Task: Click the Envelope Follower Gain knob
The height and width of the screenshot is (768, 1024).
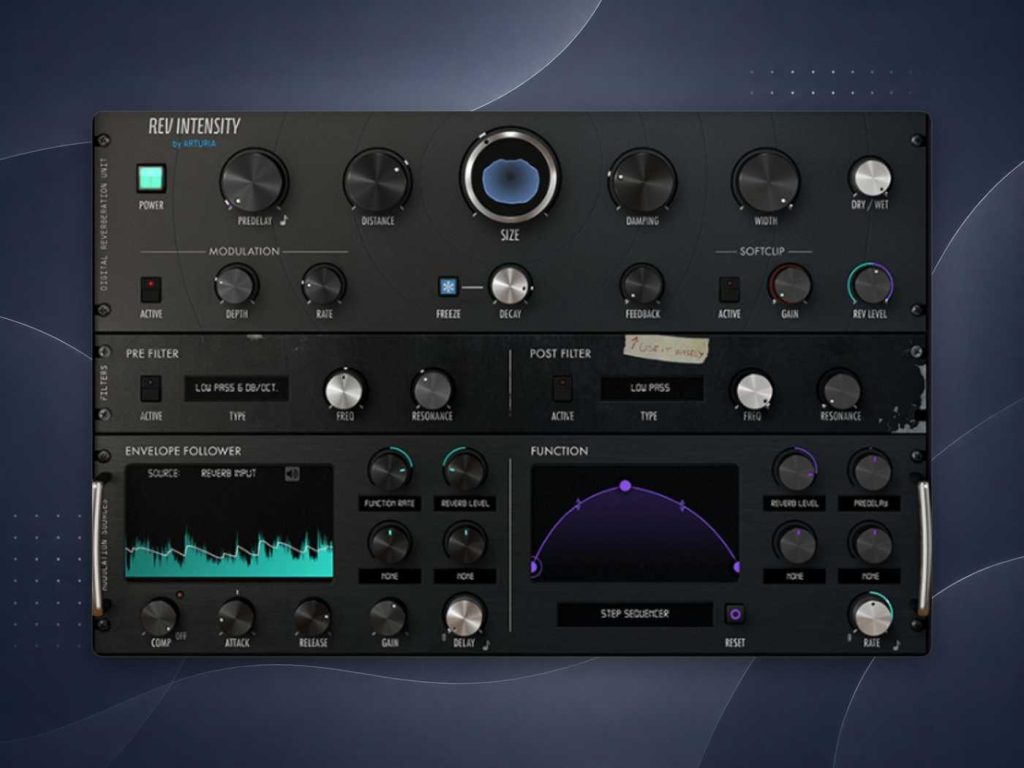Action: click(x=389, y=617)
